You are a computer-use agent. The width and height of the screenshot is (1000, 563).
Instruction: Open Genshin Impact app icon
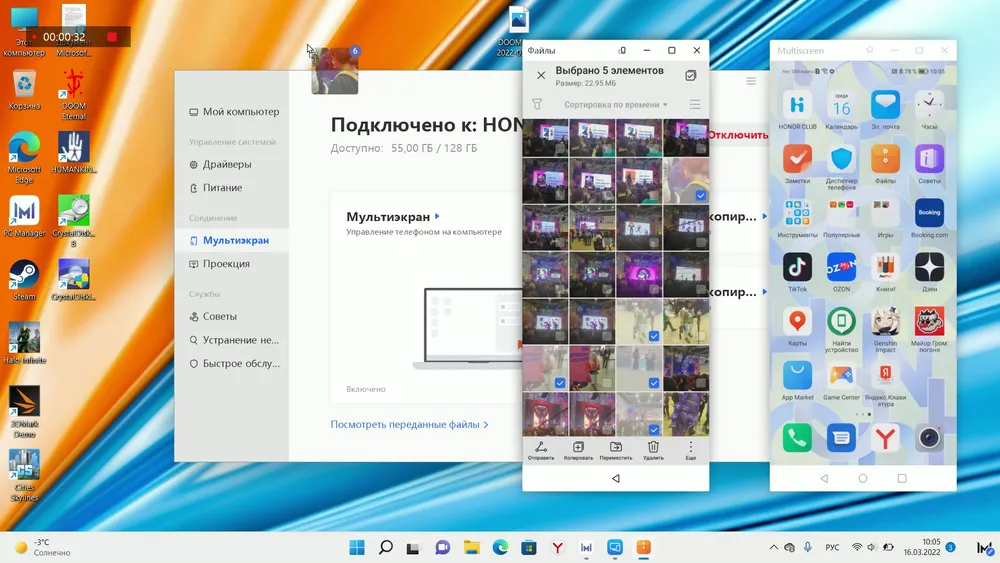tap(885, 321)
